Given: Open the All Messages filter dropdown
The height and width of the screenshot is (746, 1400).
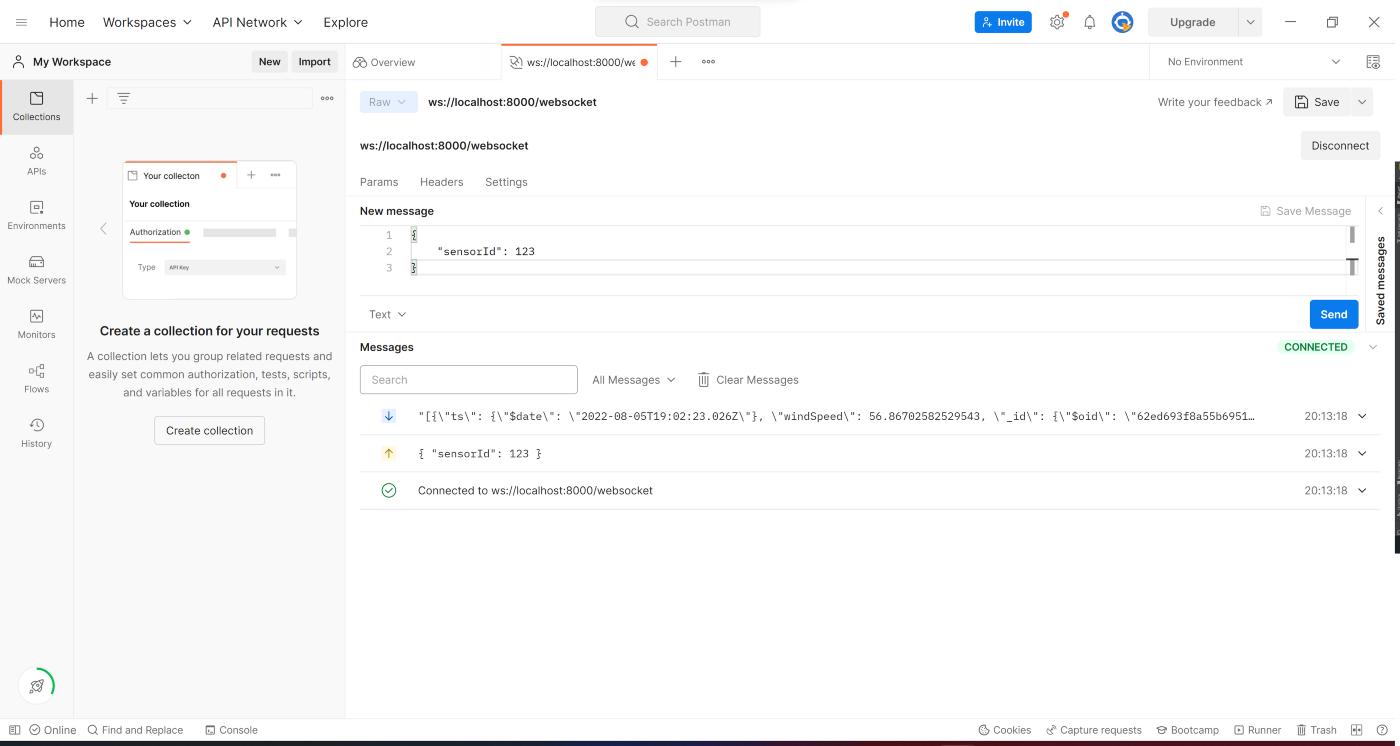Looking at the screenshot, I should (633, 379).
